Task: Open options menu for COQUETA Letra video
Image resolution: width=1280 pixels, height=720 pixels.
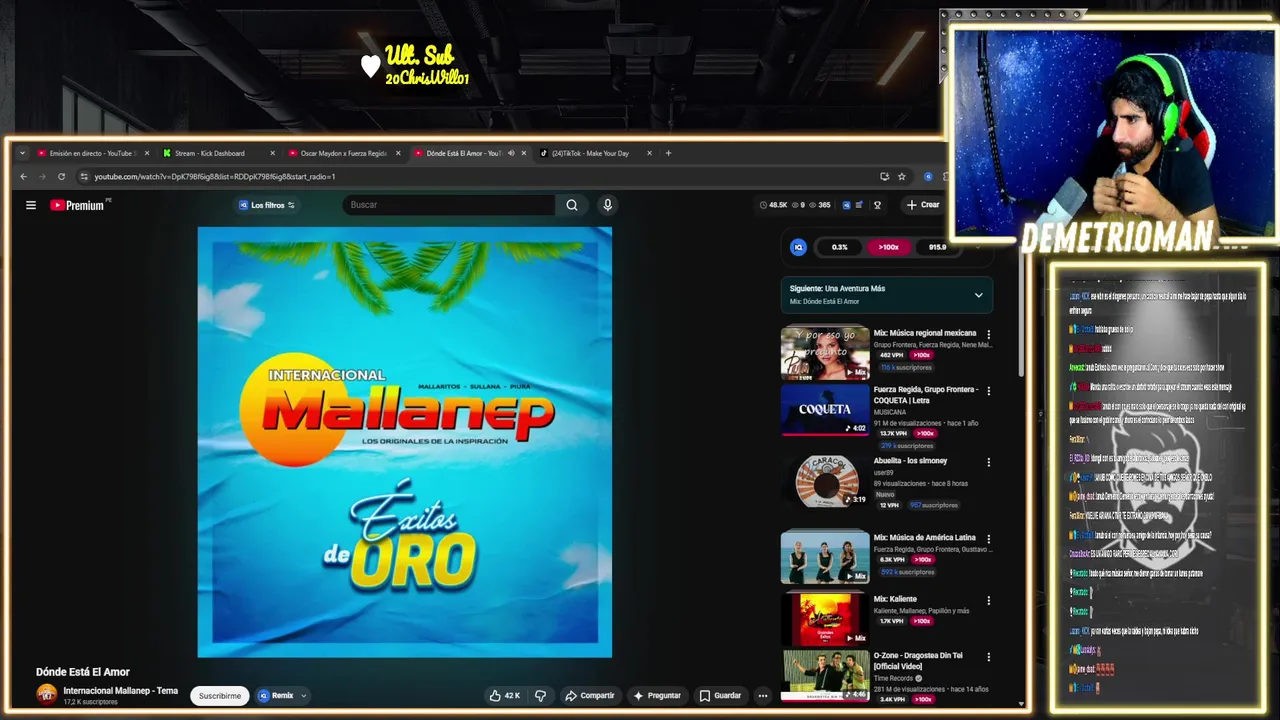Action: [x=989, y=391]
